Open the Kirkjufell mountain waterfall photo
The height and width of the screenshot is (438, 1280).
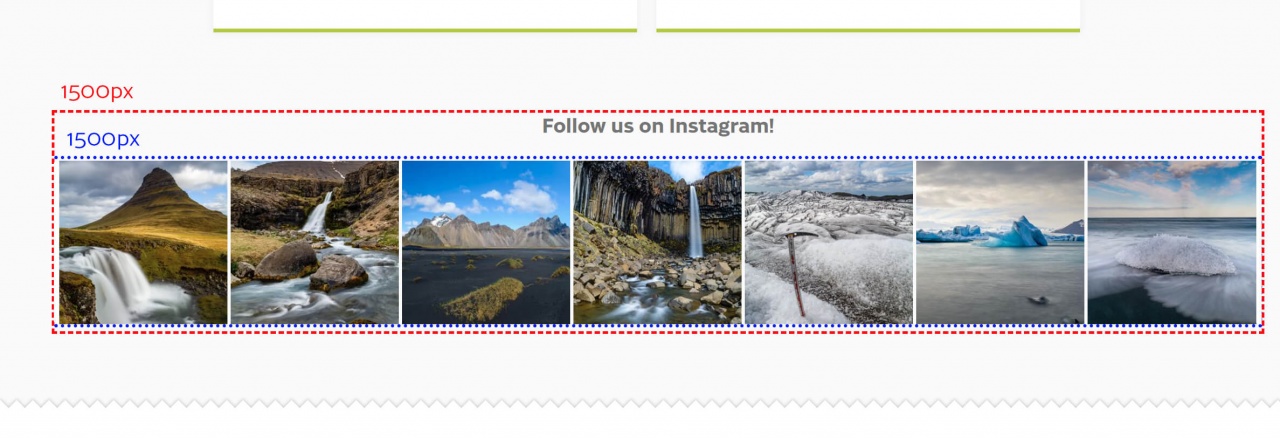click(x=143, y=242)
